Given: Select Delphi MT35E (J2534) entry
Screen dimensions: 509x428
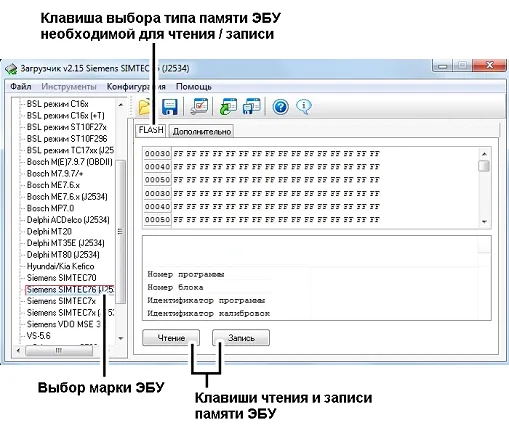Looking at the screenshot, I should pos(65,243).
